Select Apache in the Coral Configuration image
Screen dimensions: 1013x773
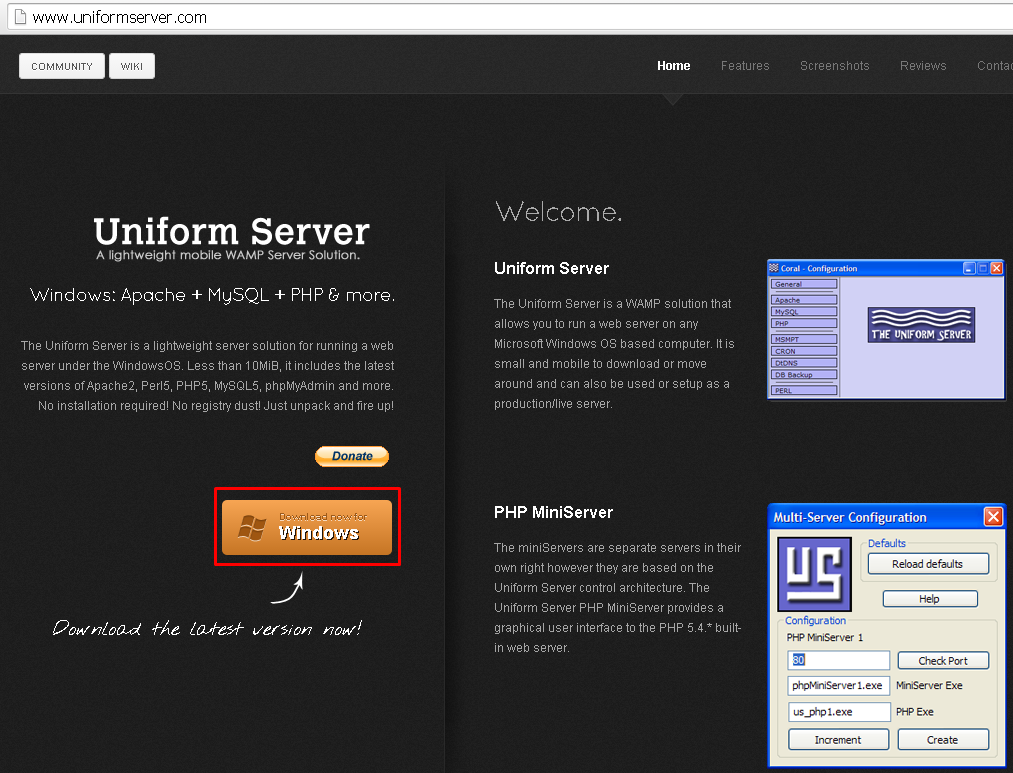pos(804,300)
